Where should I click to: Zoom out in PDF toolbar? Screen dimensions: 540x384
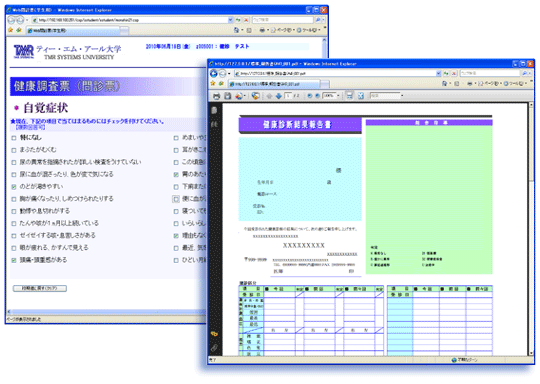coord(310,96)
